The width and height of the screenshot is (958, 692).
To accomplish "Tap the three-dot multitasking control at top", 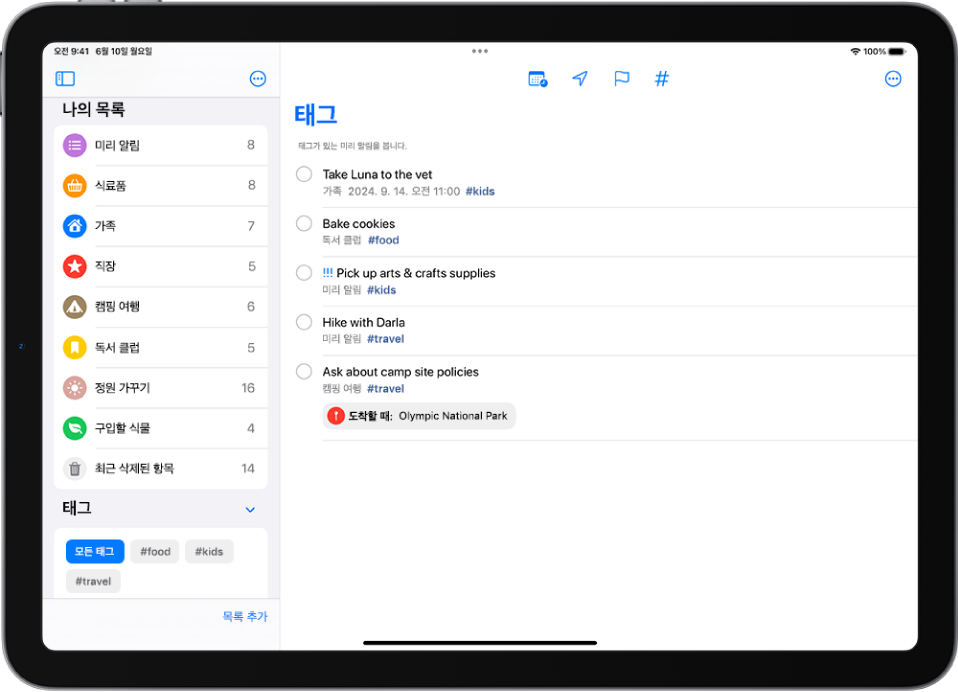I will click(x=480, y=51).
